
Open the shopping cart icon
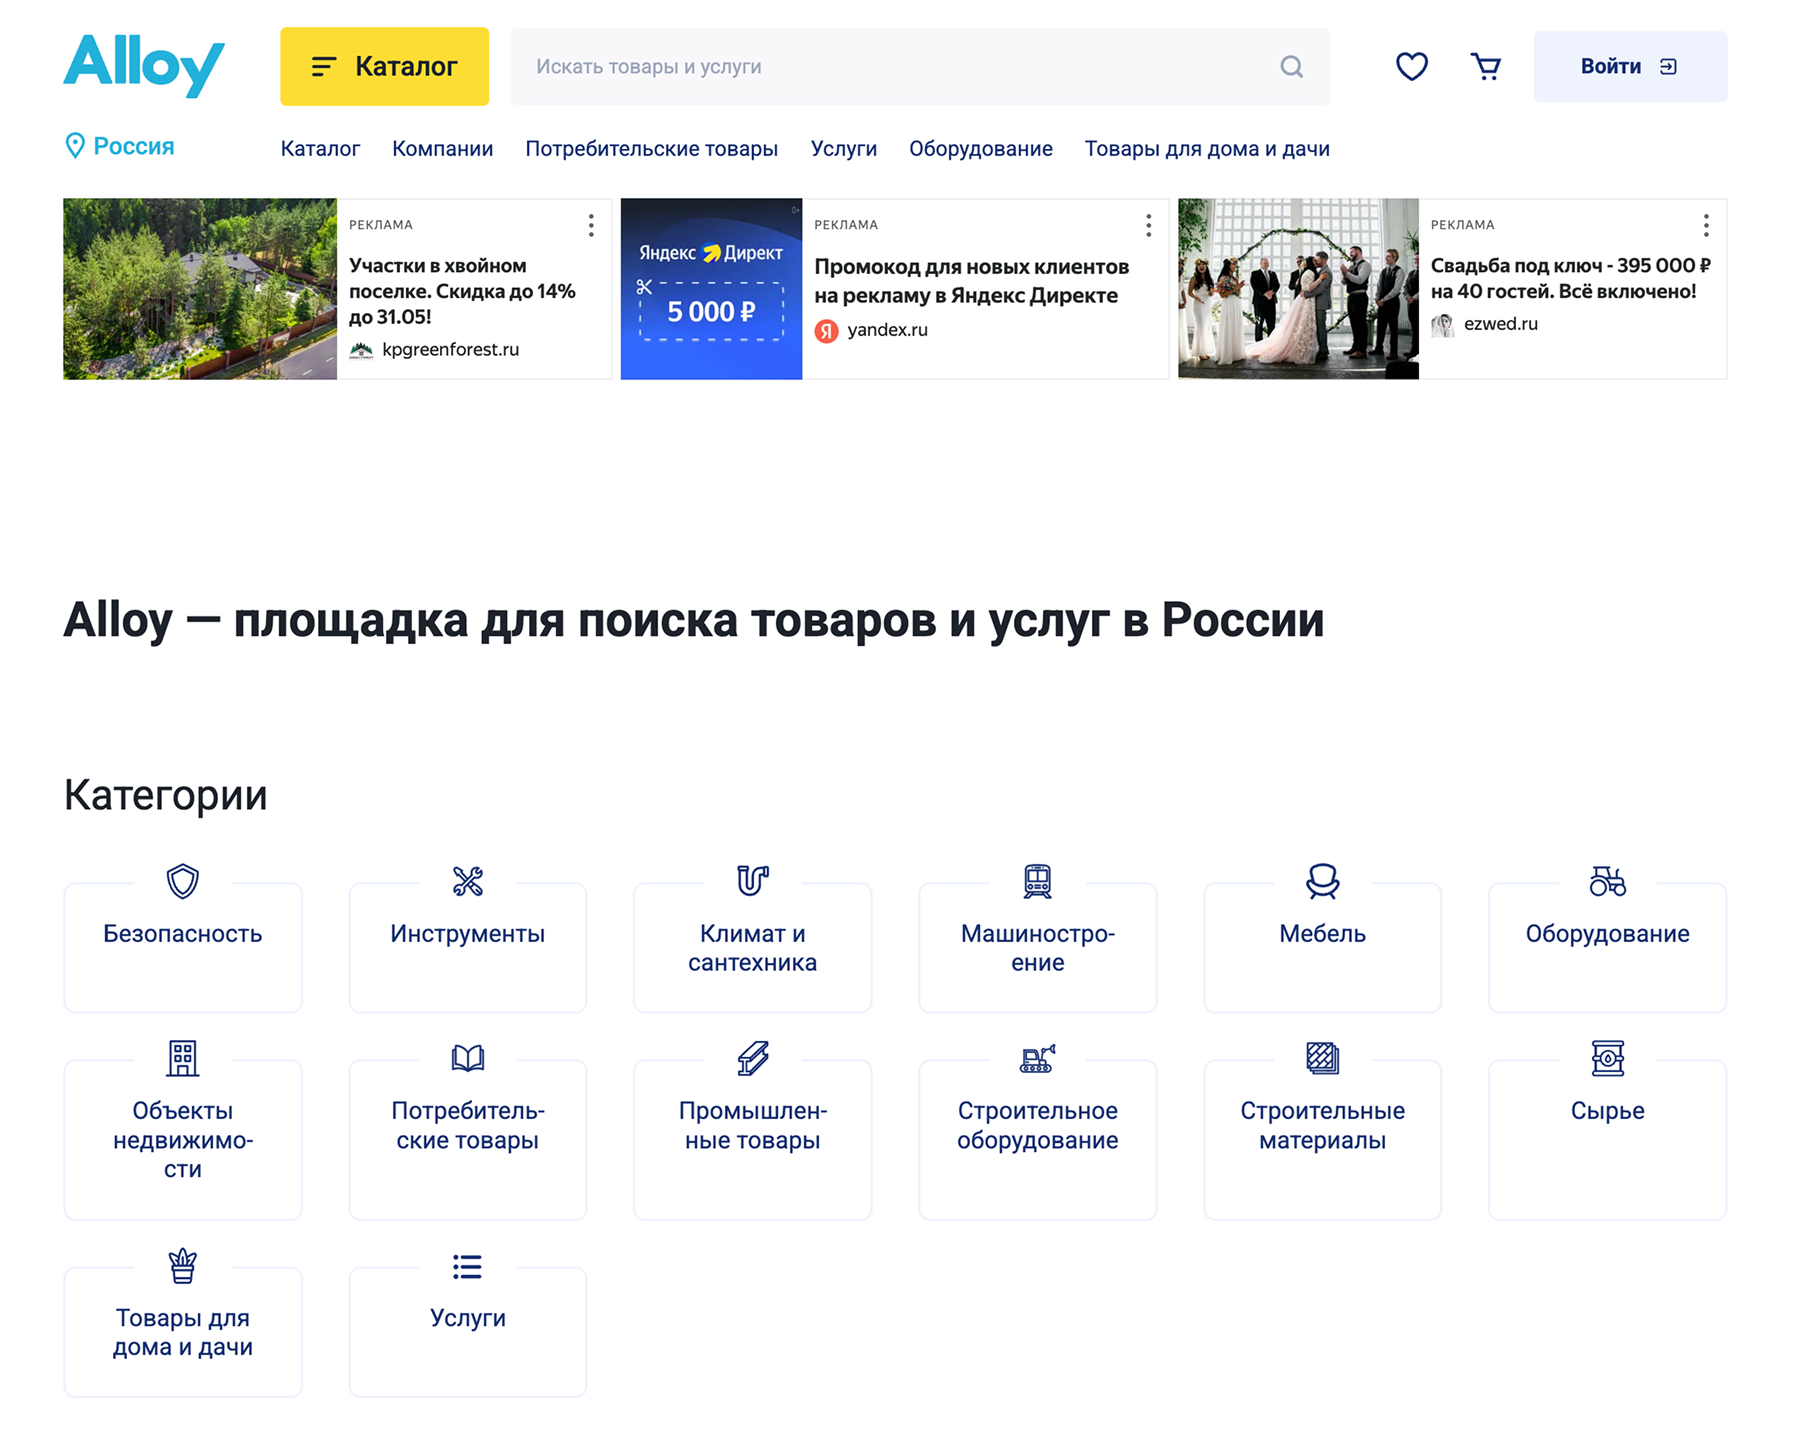click(1486, 66)
